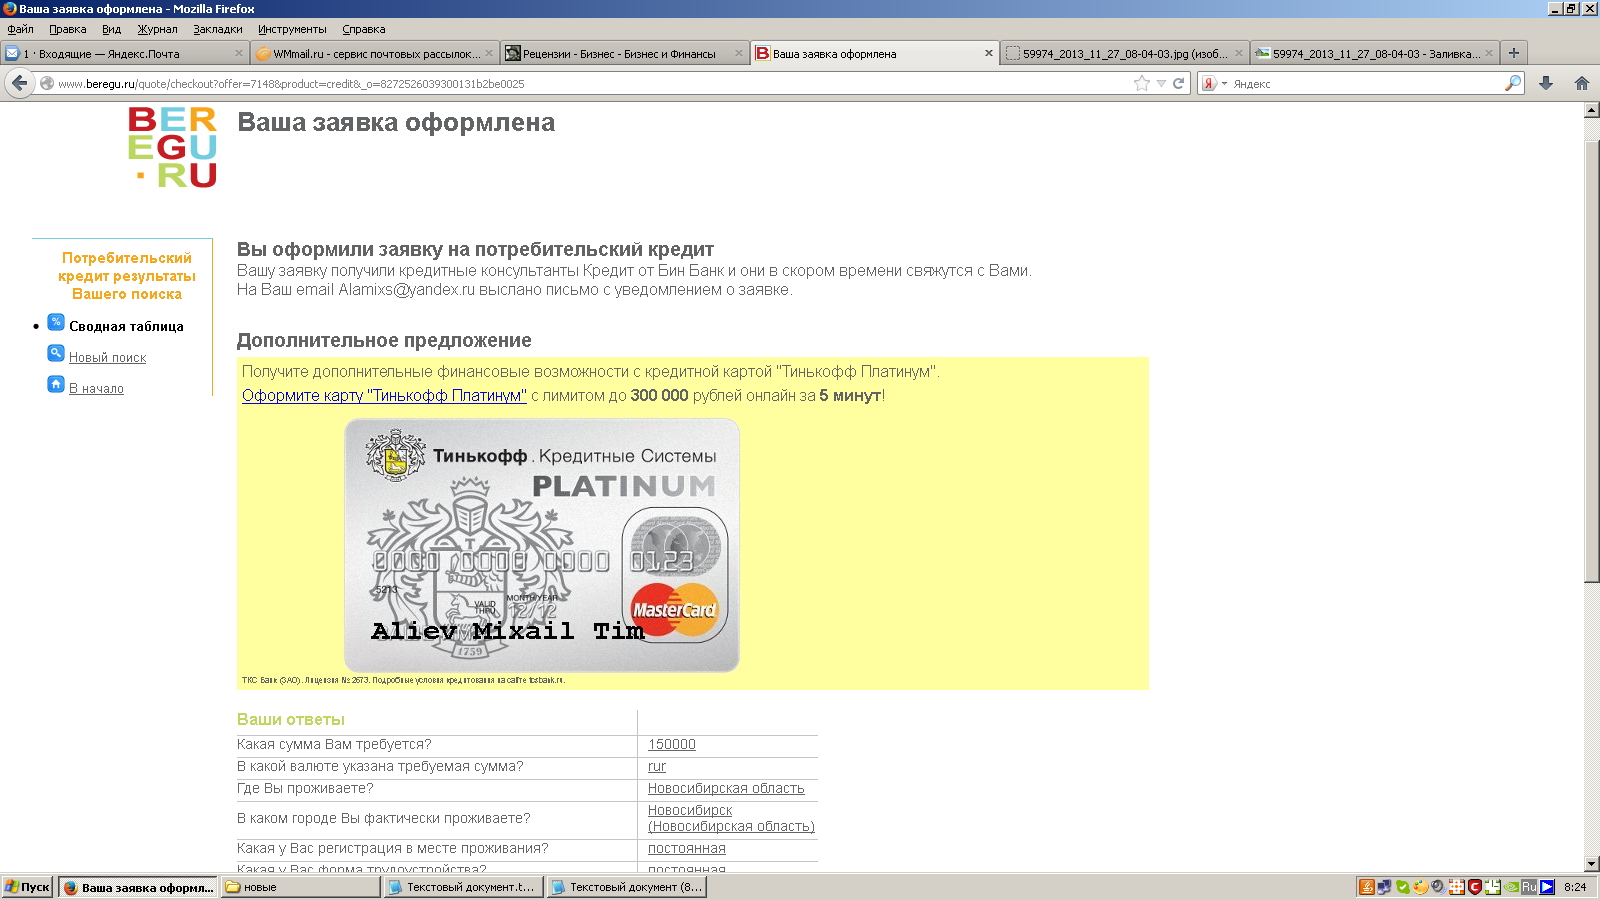Click the house icon beside В начало
This screenshot has height=900, width=1600.
coord(56,384)
